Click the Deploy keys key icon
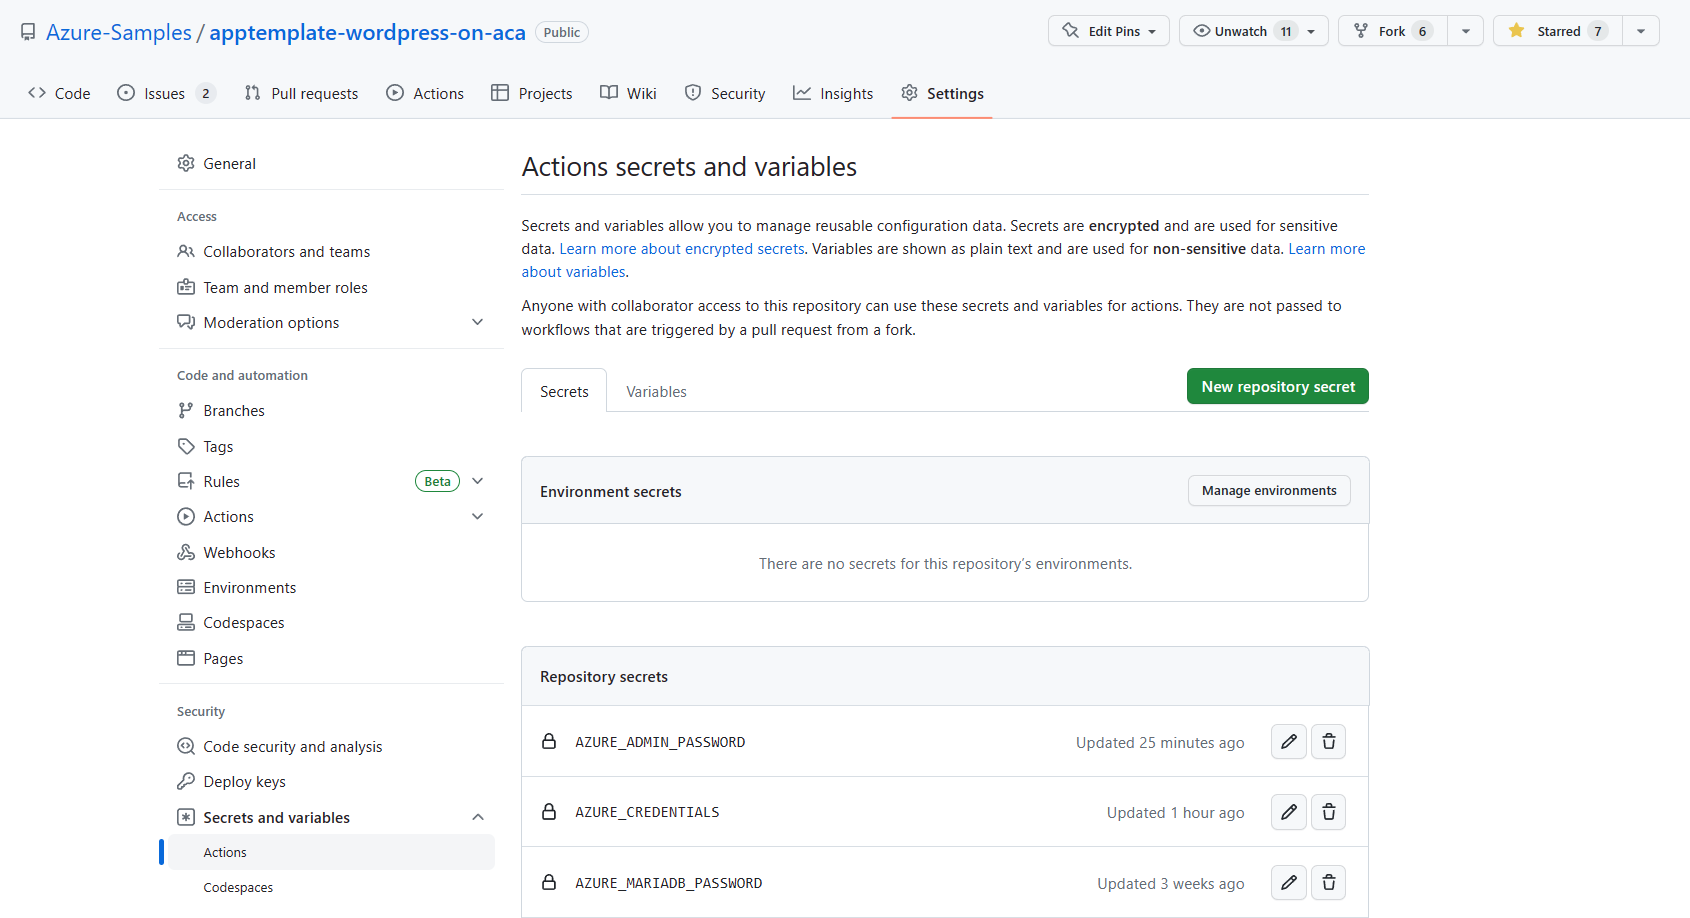 (x=186, y=782)
